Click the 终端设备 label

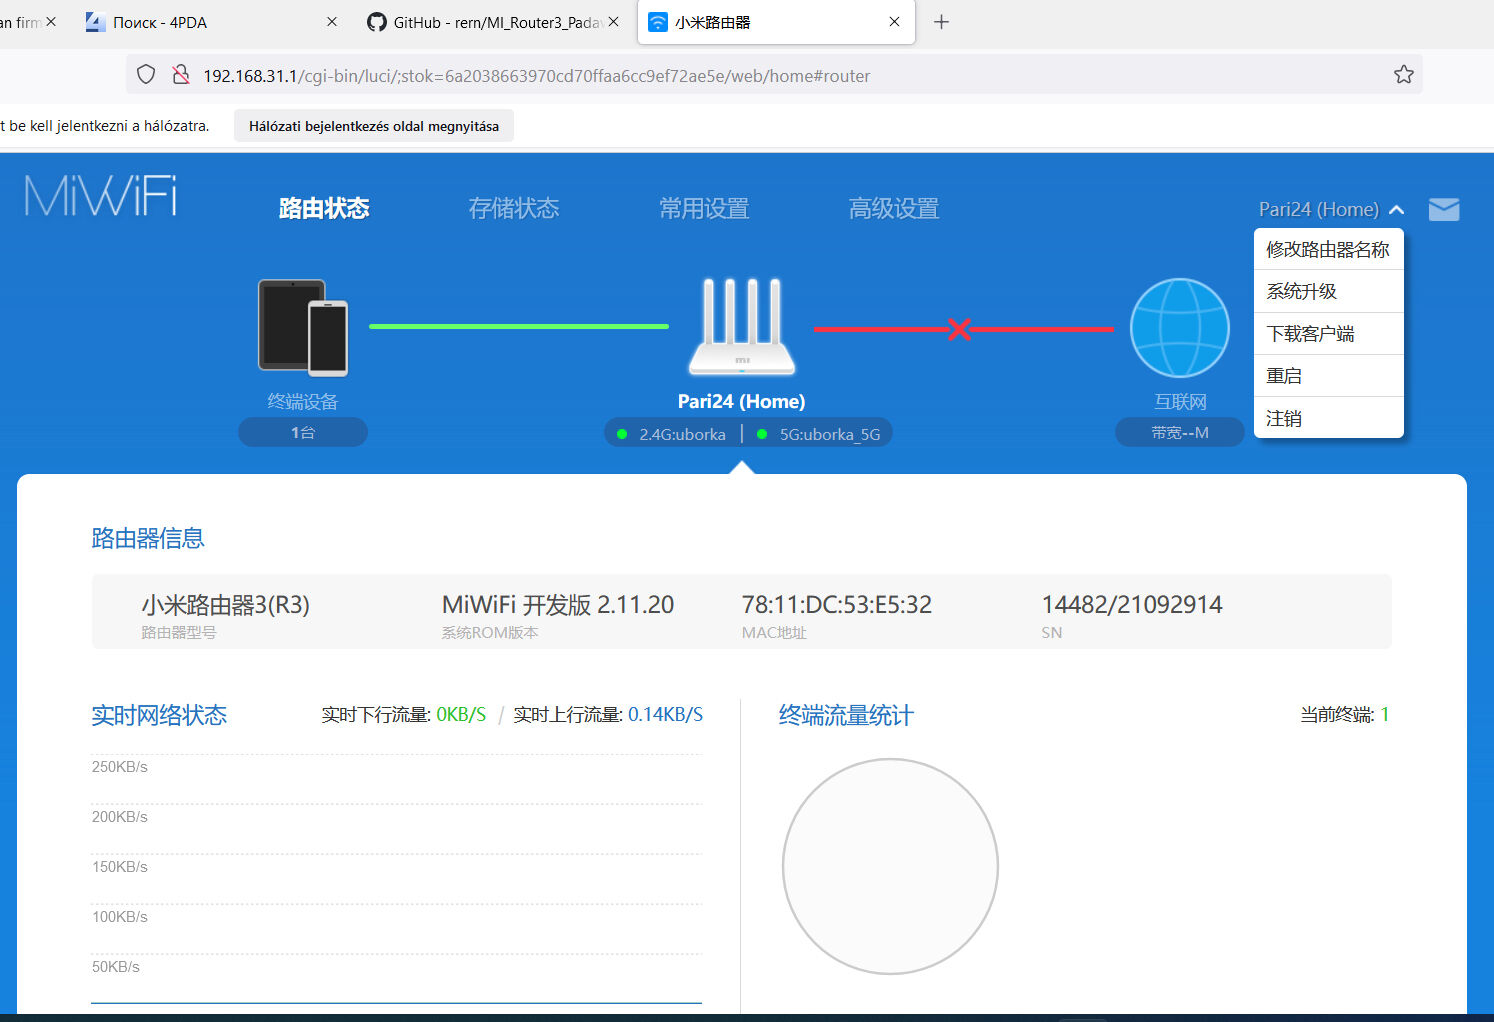303,401
